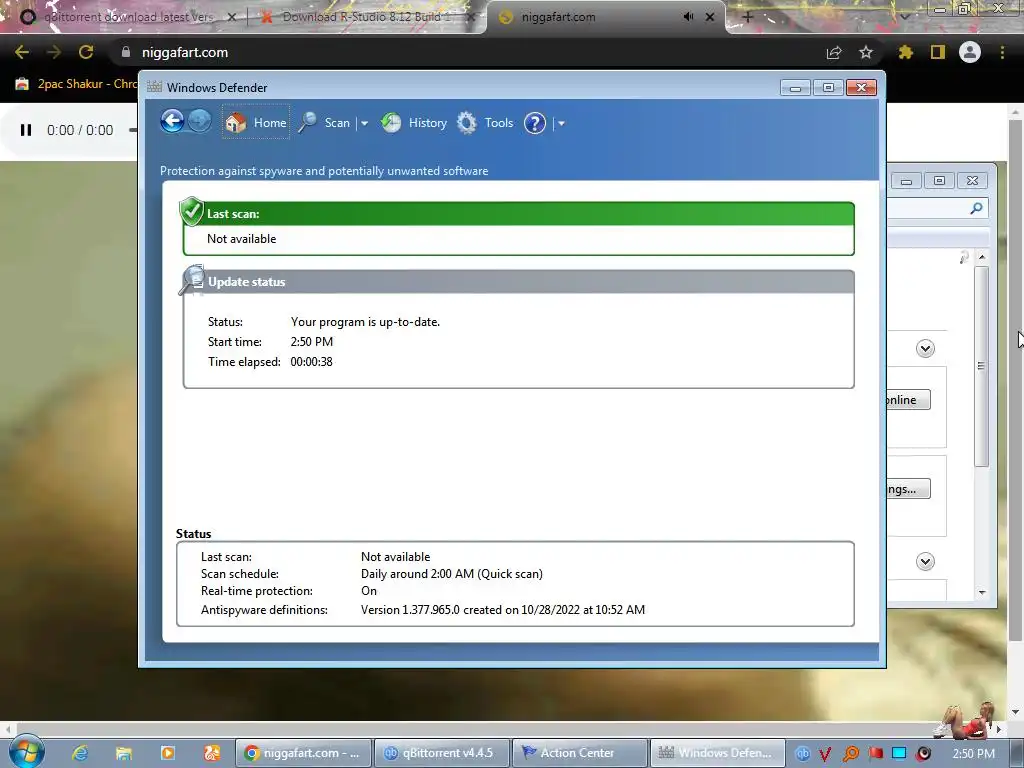Click Action Center window scrollbar thumb
The width and height of the screenshot is (1024, 768).
981,366
